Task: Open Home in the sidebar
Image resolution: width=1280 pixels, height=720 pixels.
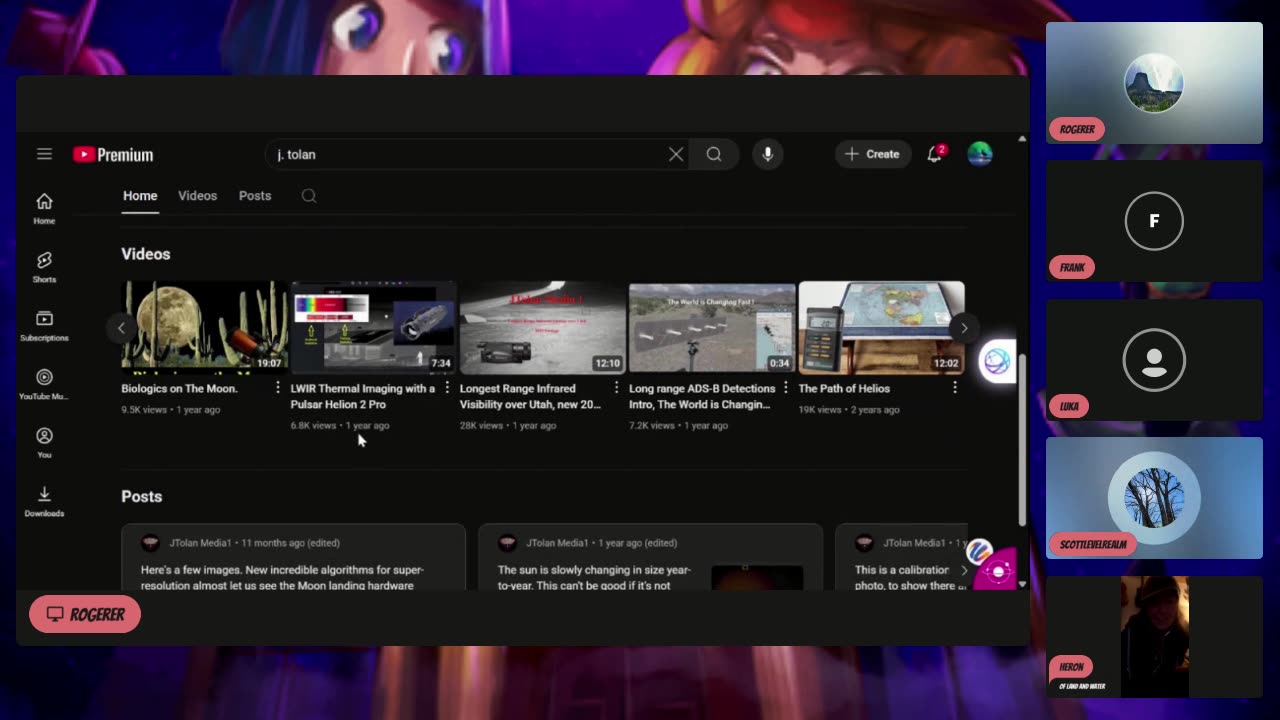Action: 44,208
